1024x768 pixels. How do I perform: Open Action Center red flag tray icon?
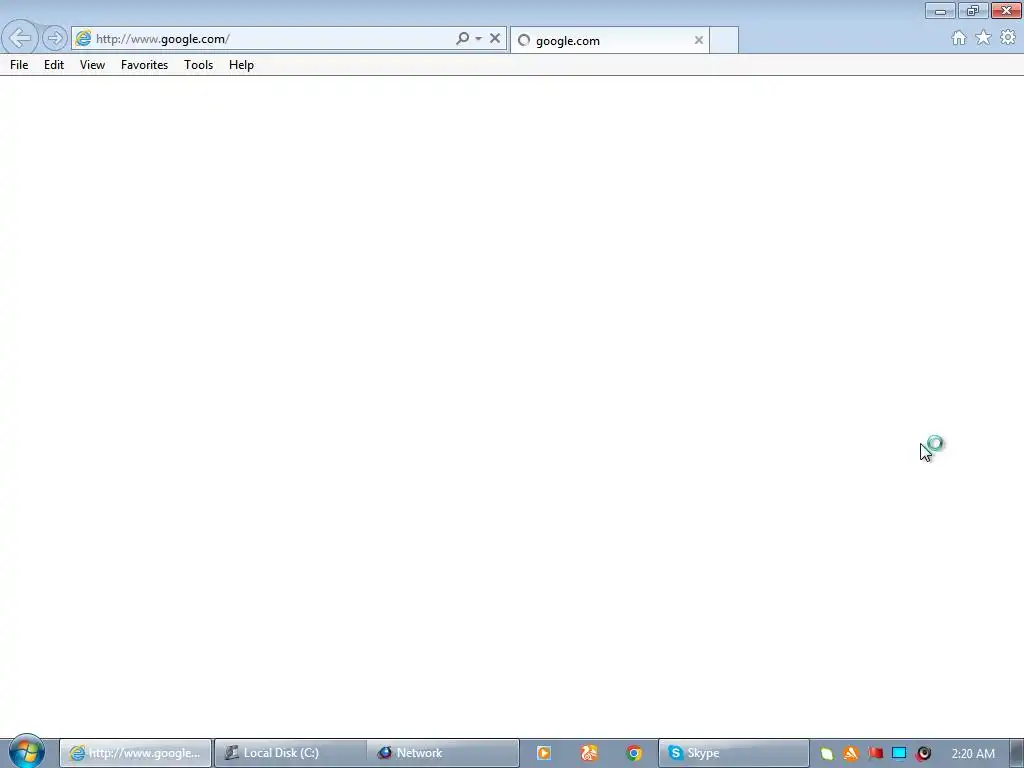tap(875, 754)
